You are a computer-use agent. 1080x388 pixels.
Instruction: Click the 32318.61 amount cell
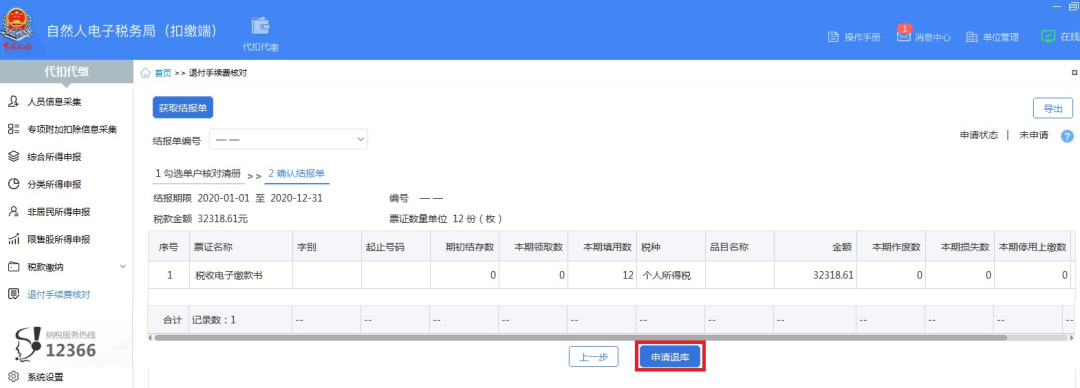815,276
